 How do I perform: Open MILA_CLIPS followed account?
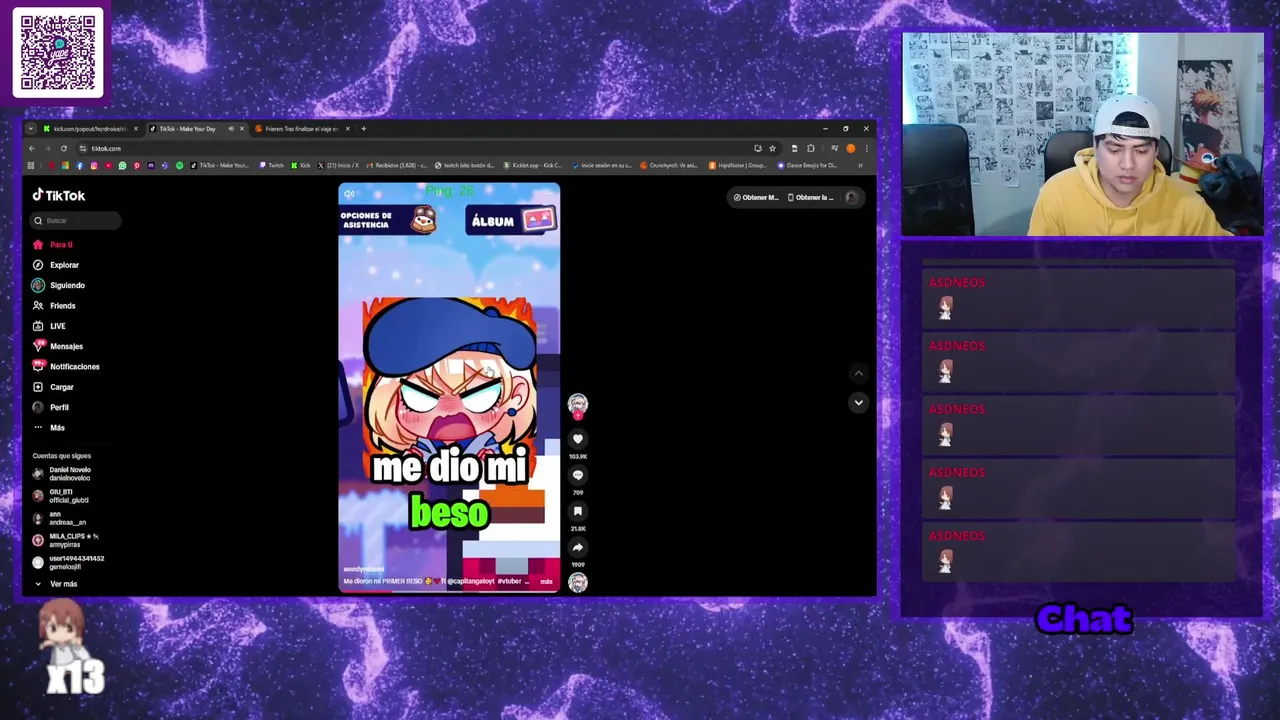(x=66, y=540)
